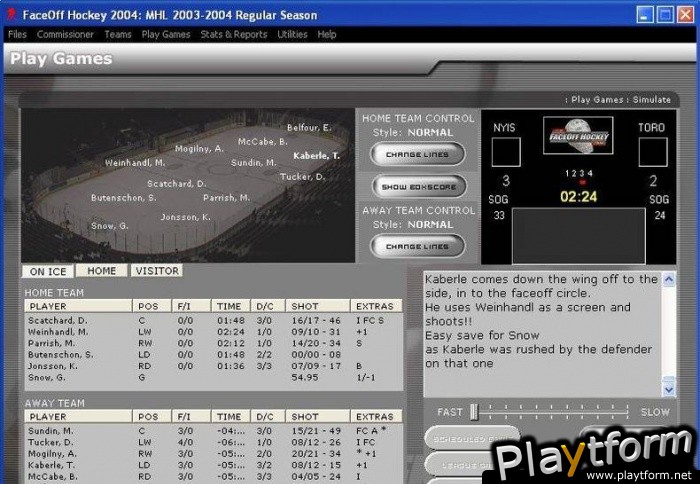Click the Play Games breadcrumb link
Viewport: 700px width, 484px height.
[x=597, y=100]
